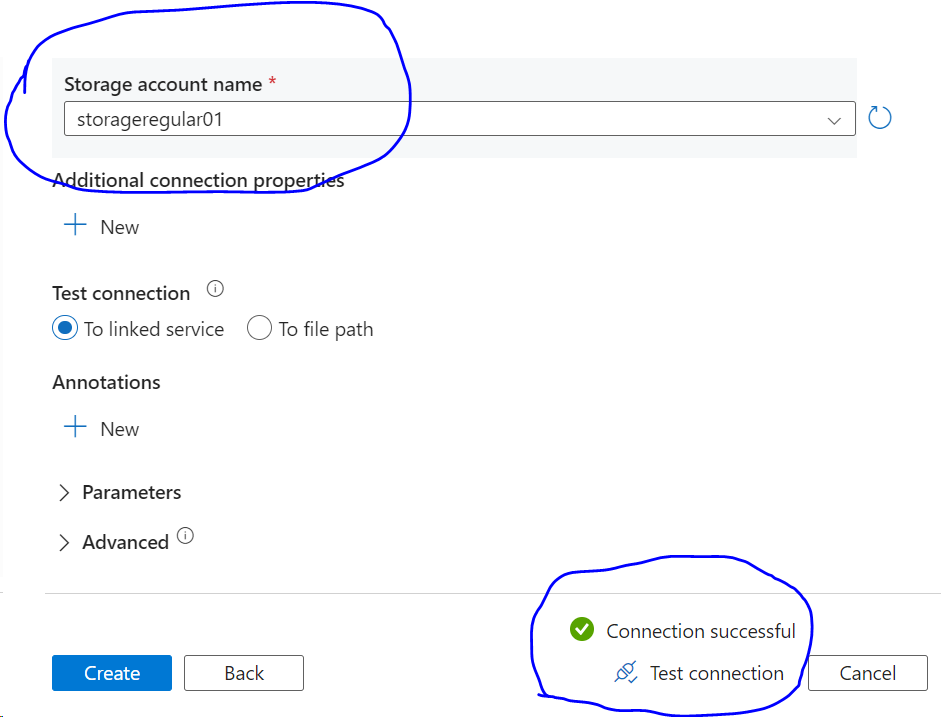Viewport: 941px width, 717px height.
Task: Click the green Connection successful checkmark icon
Action: tap(582, 630)
